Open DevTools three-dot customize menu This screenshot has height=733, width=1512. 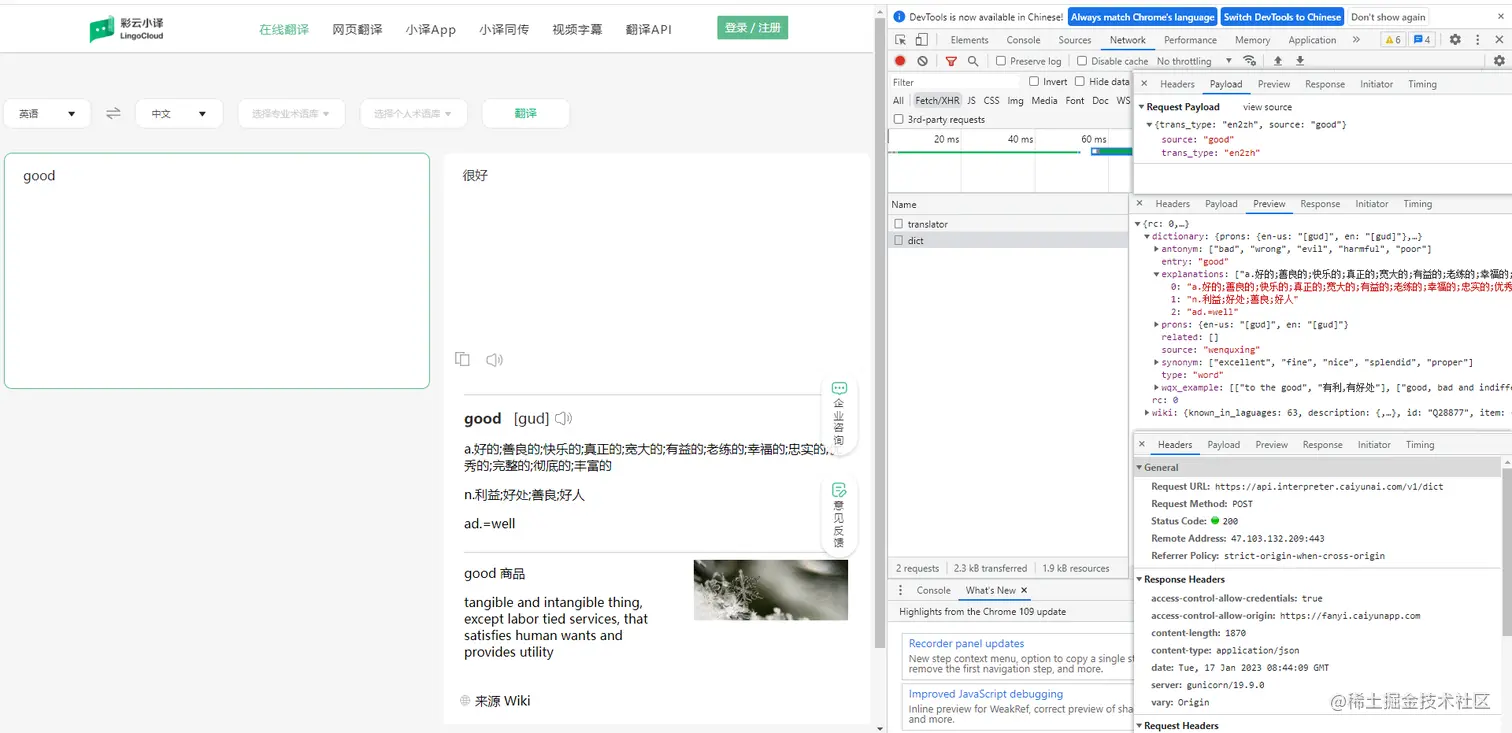pos(1478,40)
